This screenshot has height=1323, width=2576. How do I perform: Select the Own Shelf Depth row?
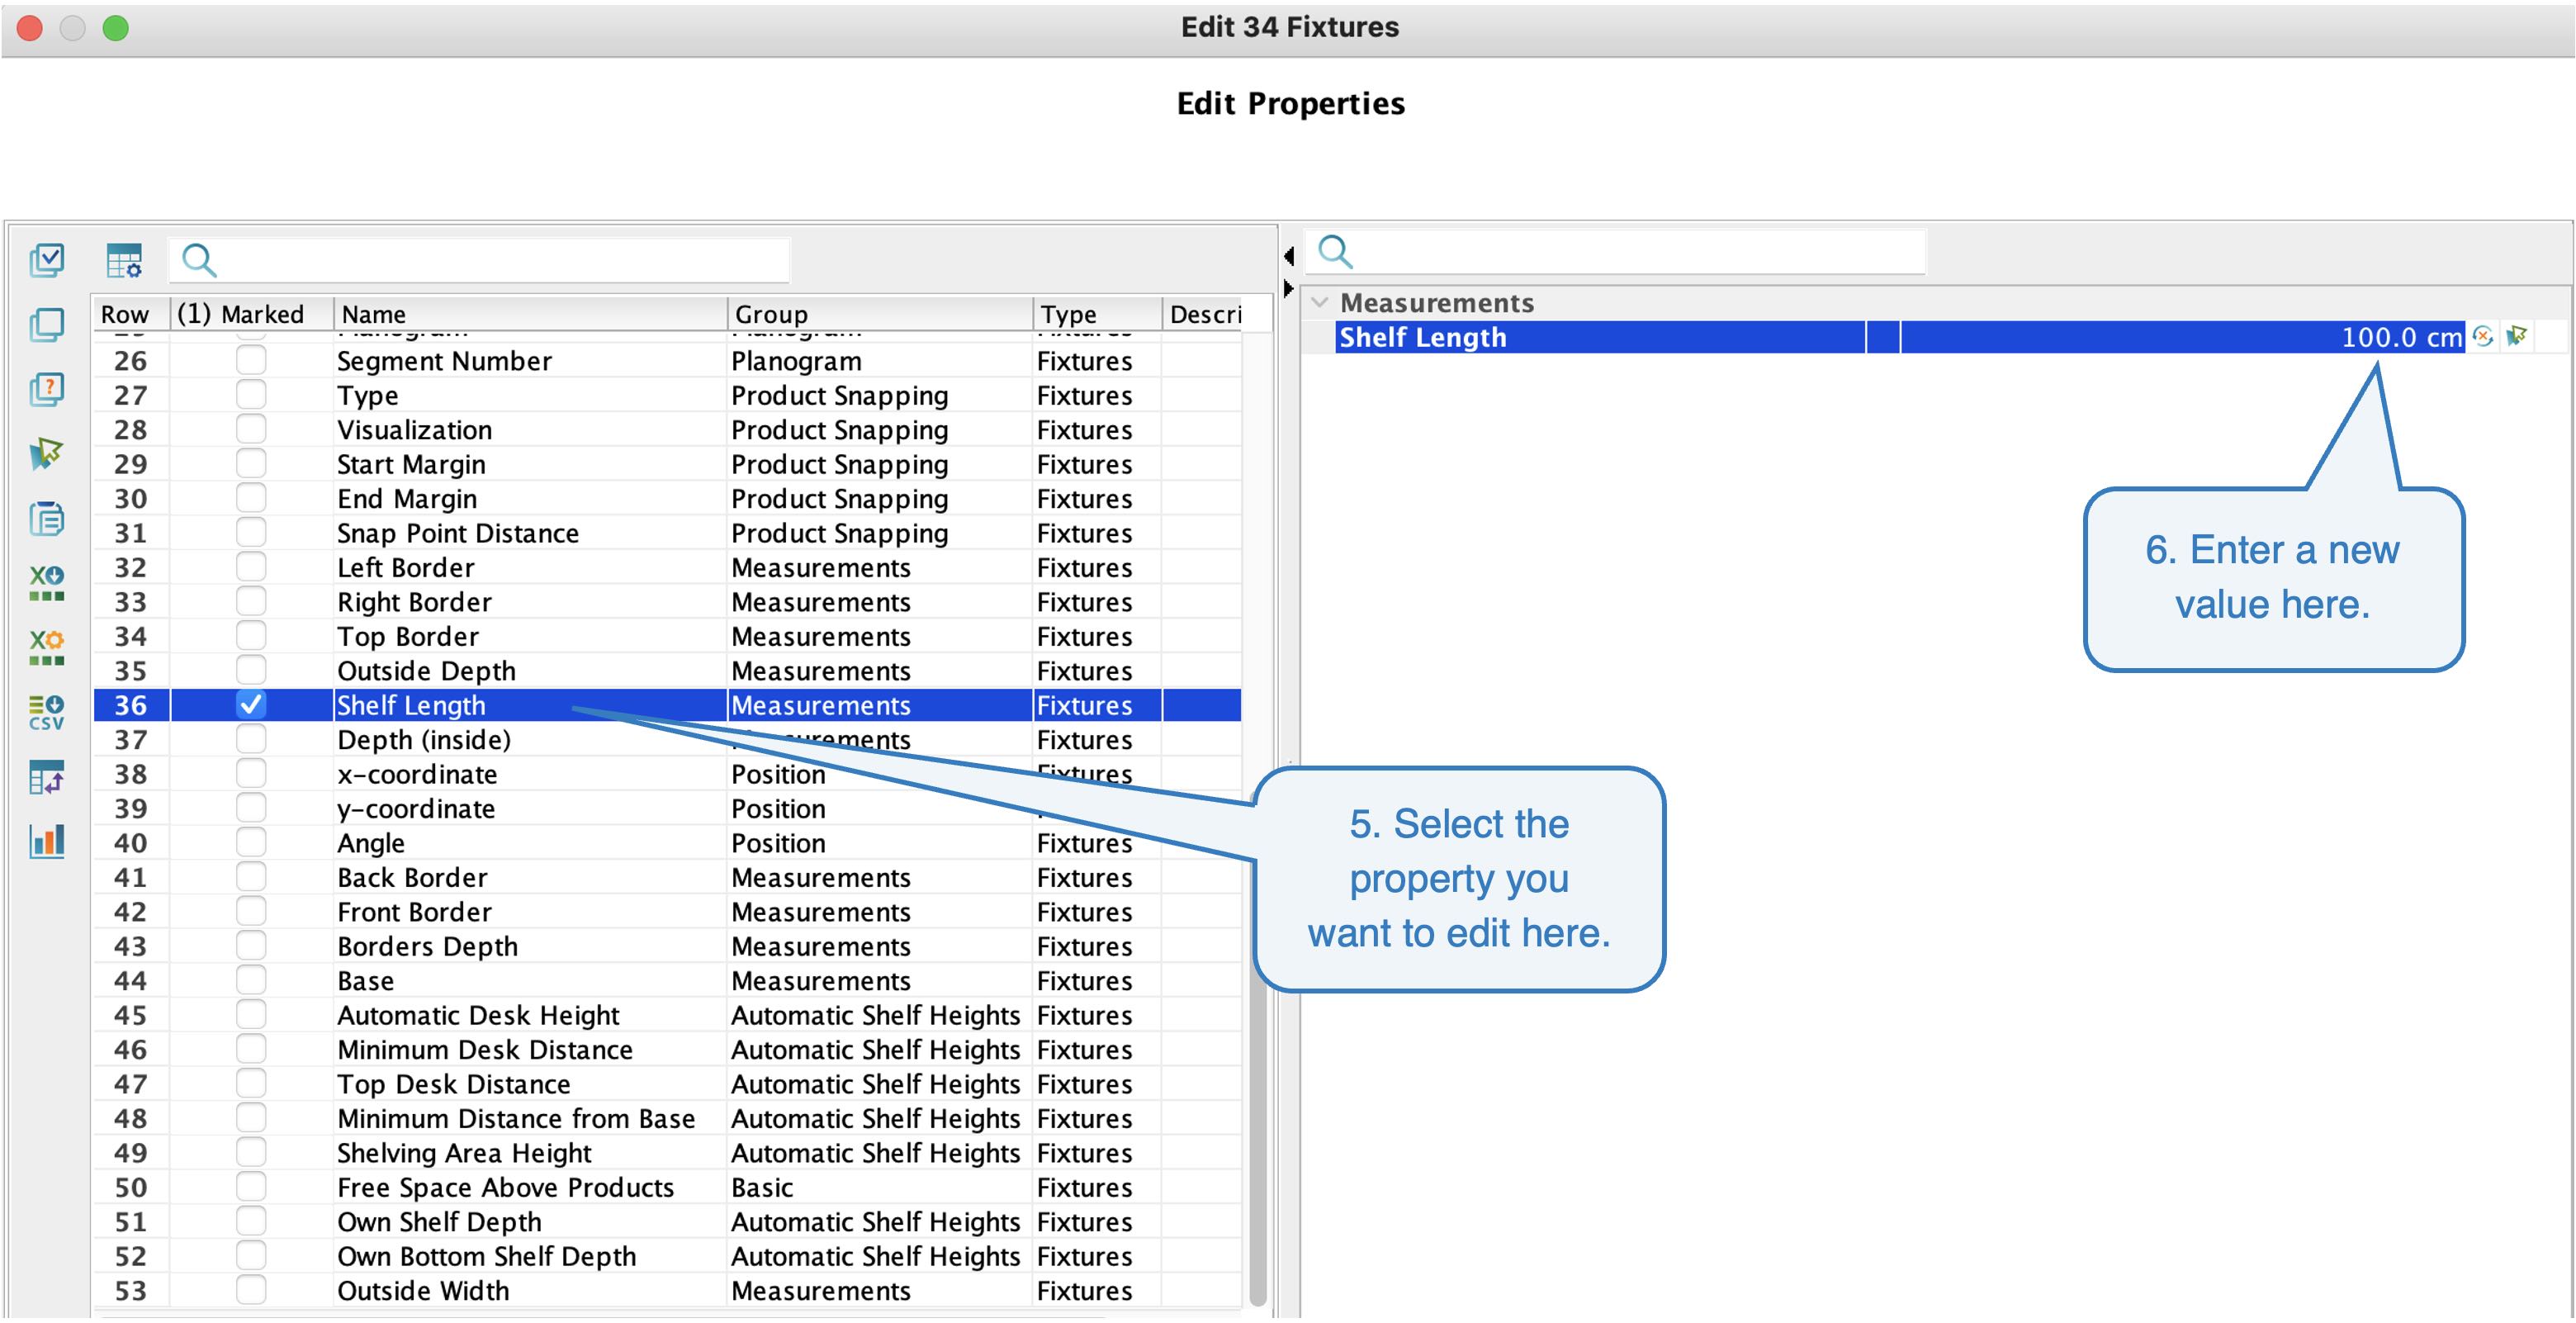(x=439, y=1222)
